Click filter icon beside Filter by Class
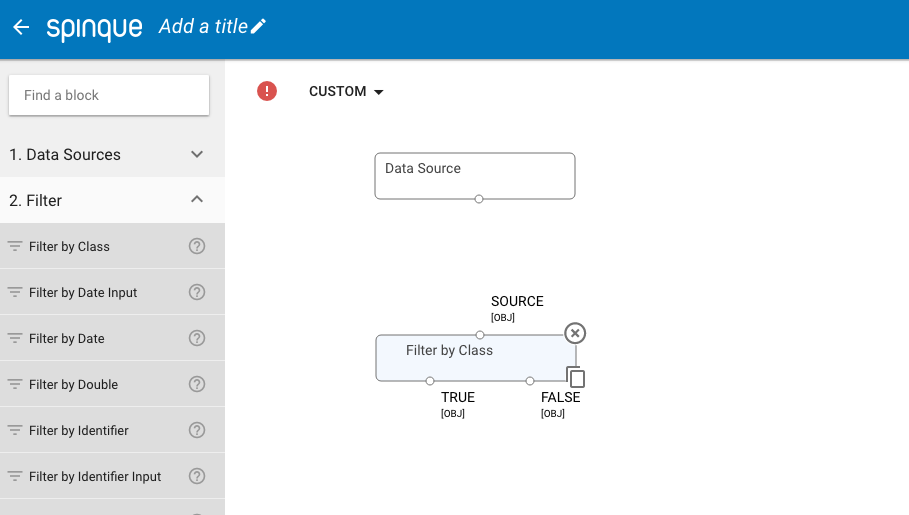Screen dimensions: 909x515 point(14,246)
